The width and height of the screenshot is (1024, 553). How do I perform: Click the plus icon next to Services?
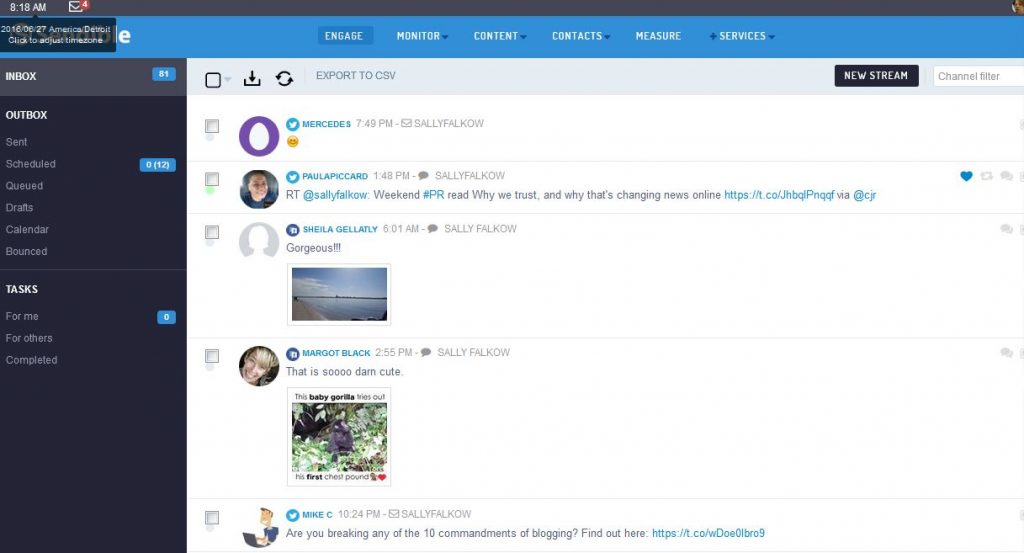coord(713,36)
